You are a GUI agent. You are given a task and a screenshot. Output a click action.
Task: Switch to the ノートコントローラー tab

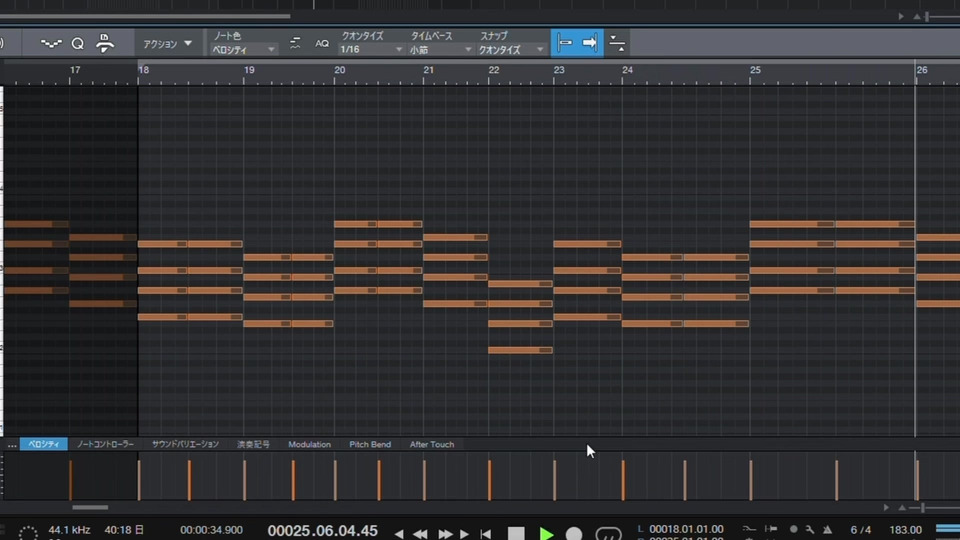pos(105,444)
